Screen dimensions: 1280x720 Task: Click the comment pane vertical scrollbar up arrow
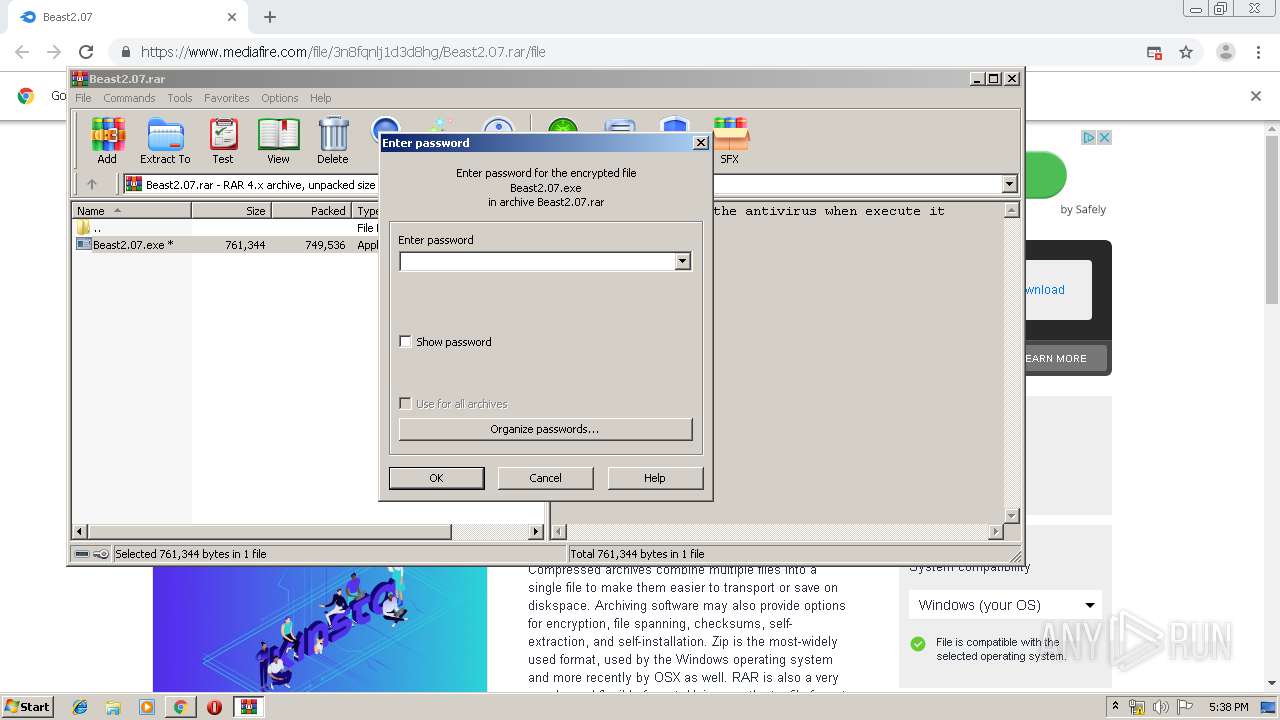pyautogui.click(x=1011, y=211)
